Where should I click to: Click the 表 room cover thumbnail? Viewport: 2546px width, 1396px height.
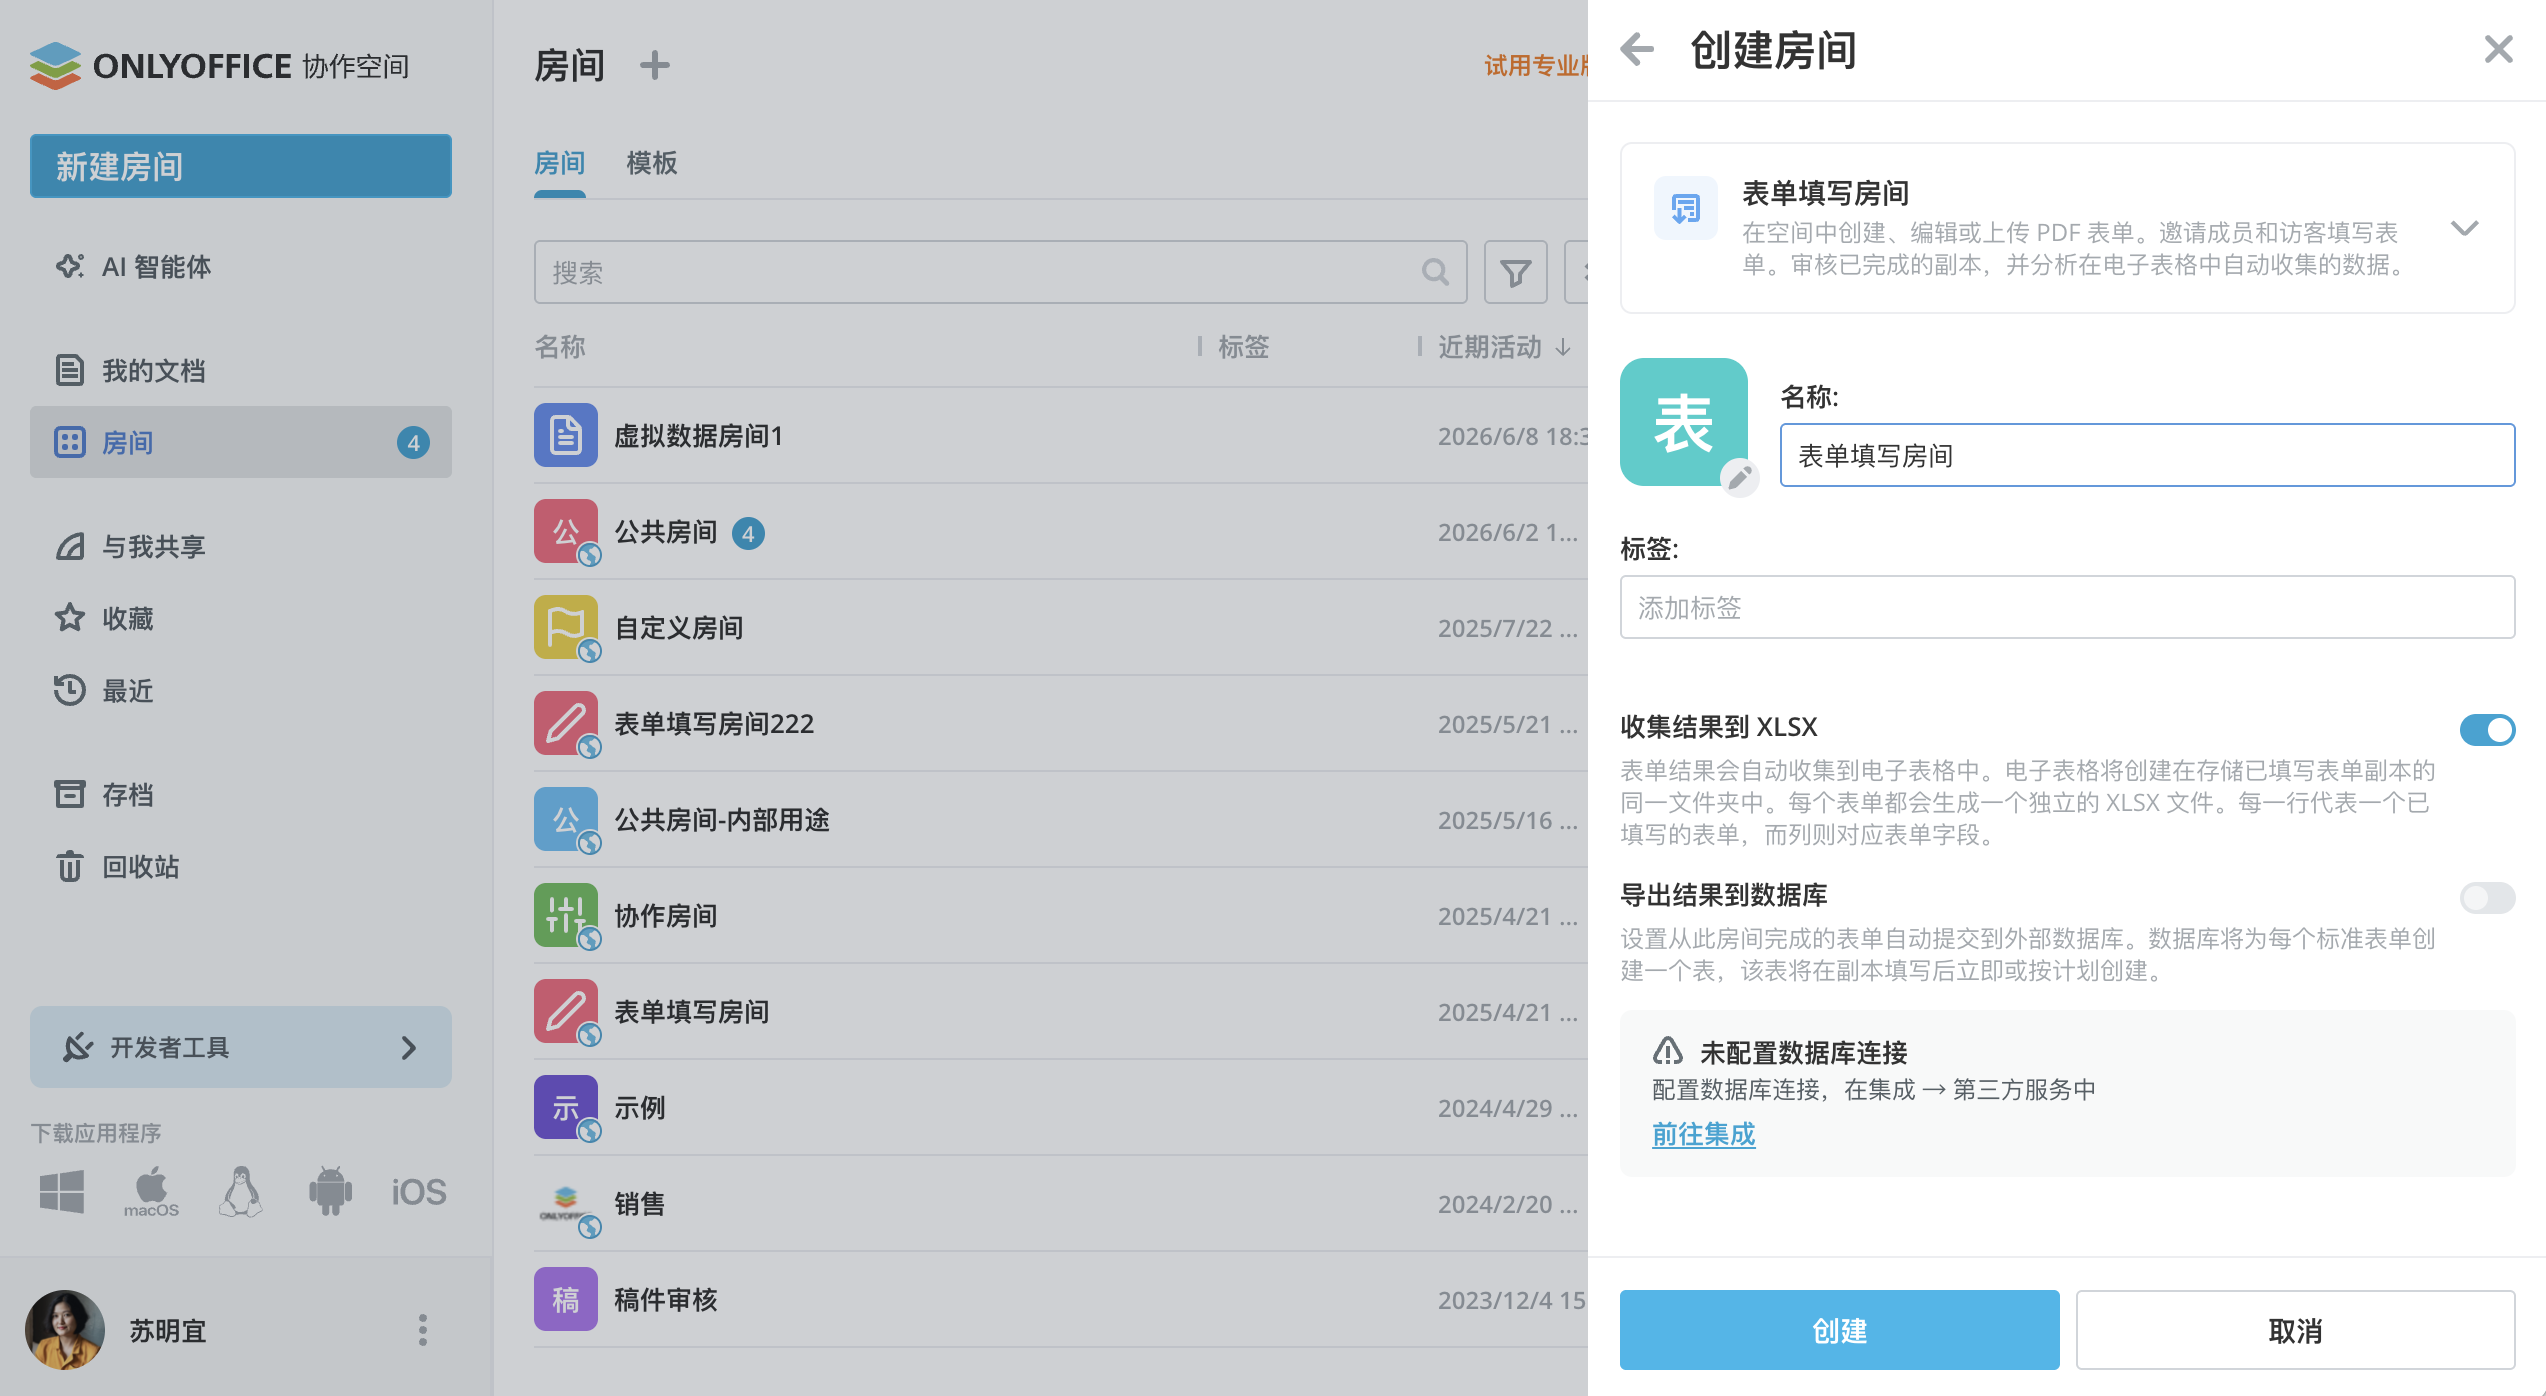1684,422
